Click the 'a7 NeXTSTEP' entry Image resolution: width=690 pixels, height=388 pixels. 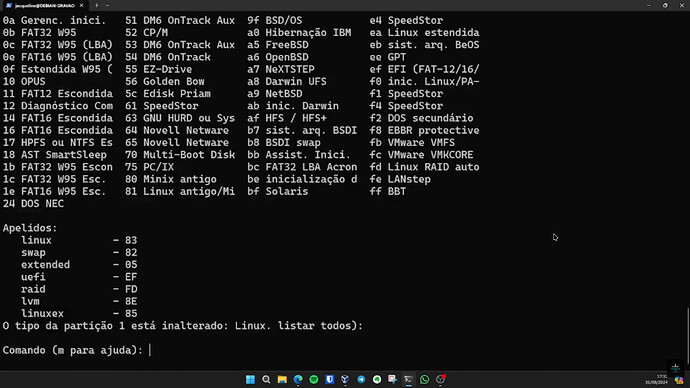tap(281, 69)
